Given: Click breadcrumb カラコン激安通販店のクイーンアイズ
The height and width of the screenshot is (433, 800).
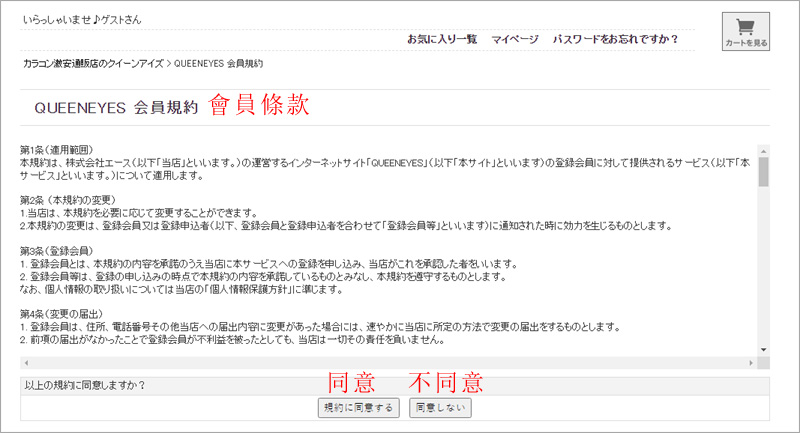Looking at the screenshot, I should pos(93,63).
